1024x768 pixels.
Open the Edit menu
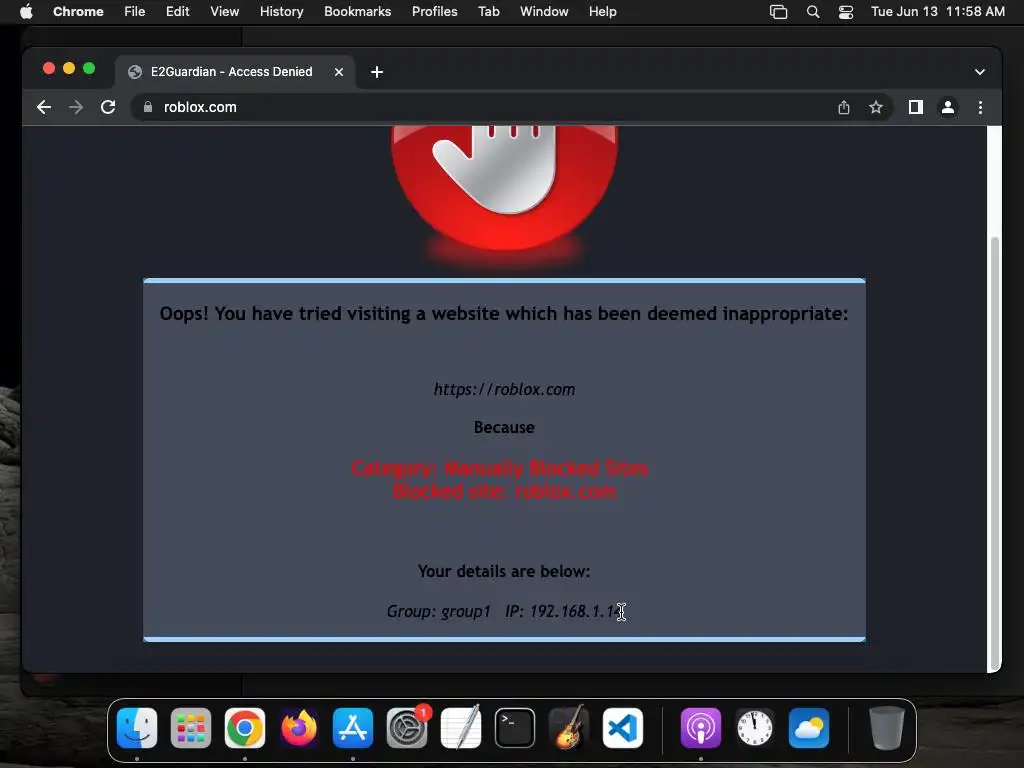point(178,12)
